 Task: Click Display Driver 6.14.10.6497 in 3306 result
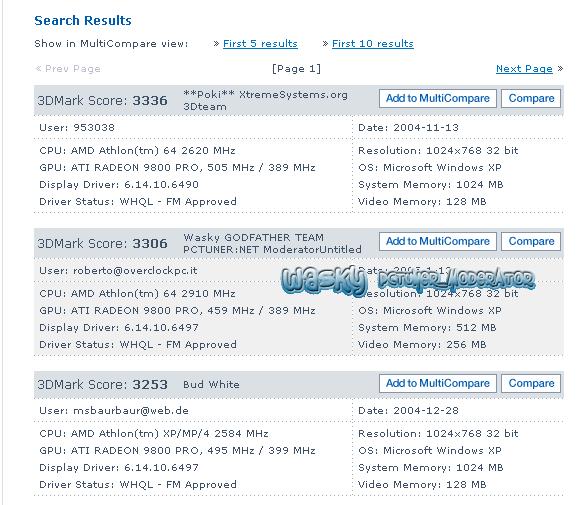pyautogui.click(x=119, y=327)
